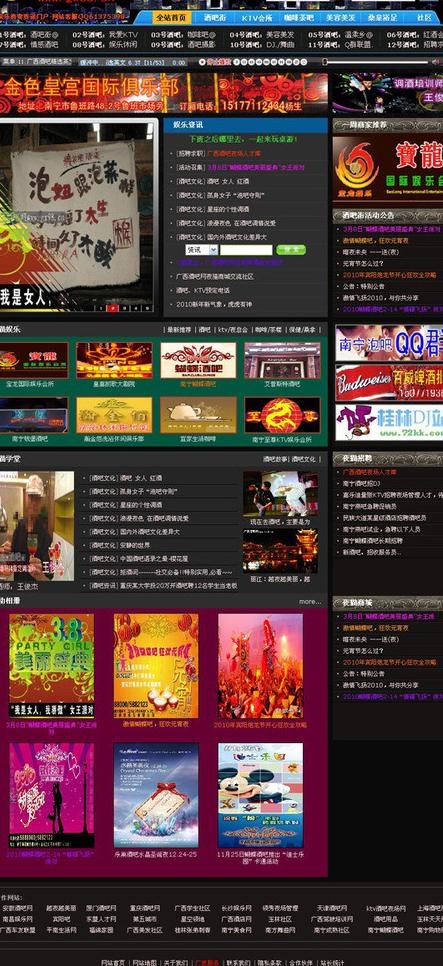Screen dimensions: 443x966
Task: Open the KTV会所 tab
Action: (257, 18)
